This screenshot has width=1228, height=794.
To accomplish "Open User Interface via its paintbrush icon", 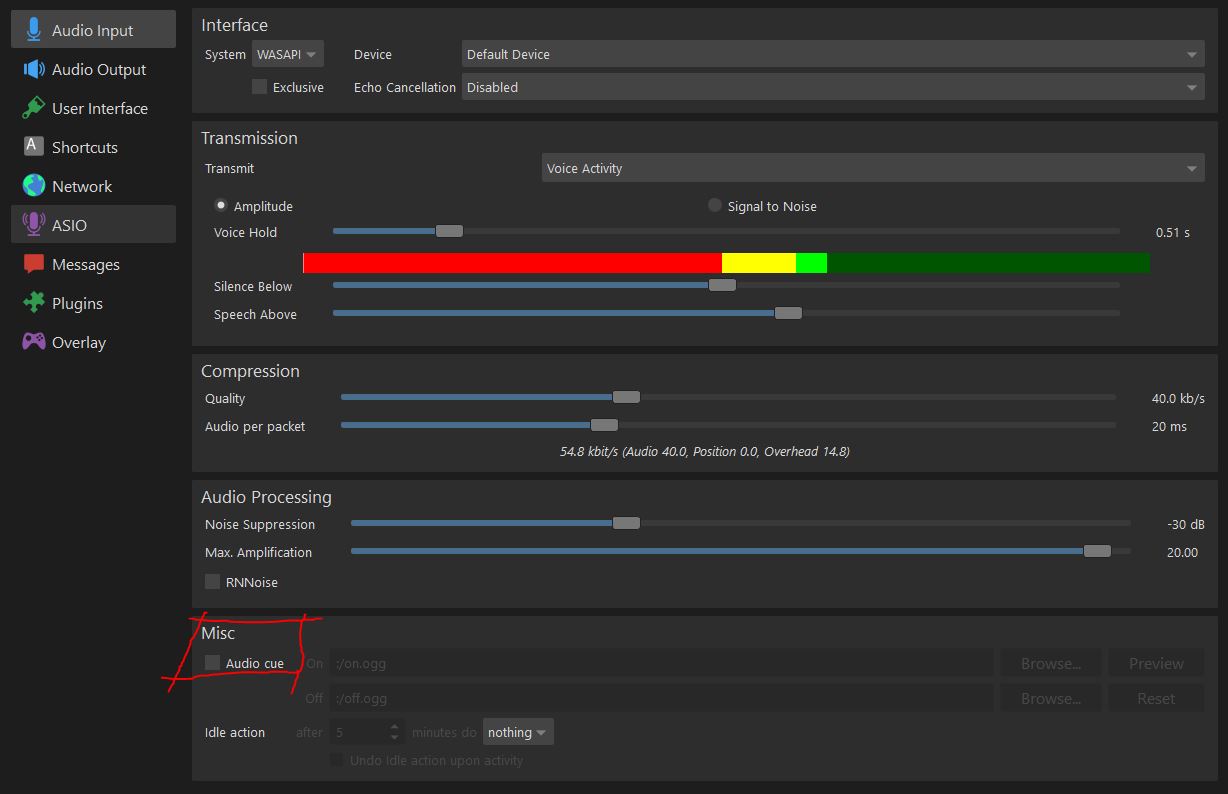I will [34, 108].
